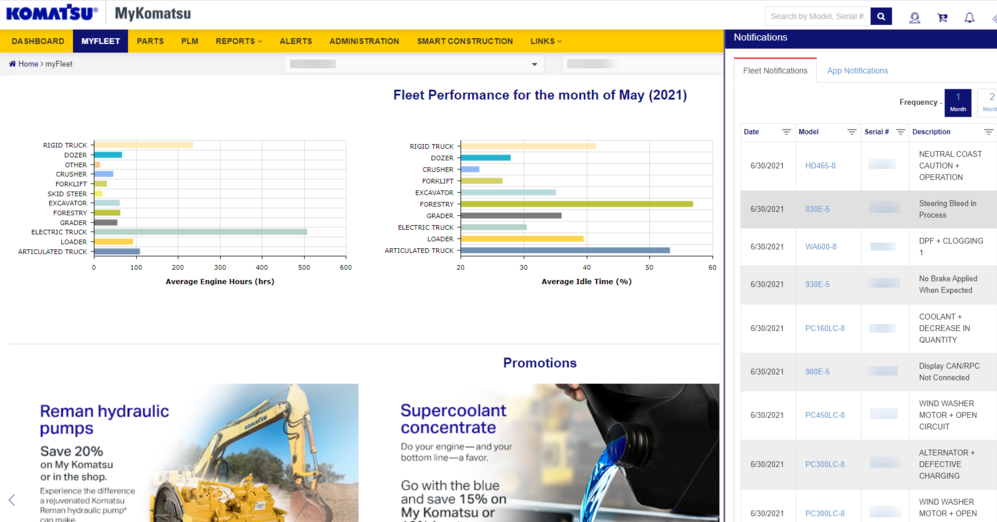Open the ALERTS menu item
997x522 pixels.
click(296, 41)
